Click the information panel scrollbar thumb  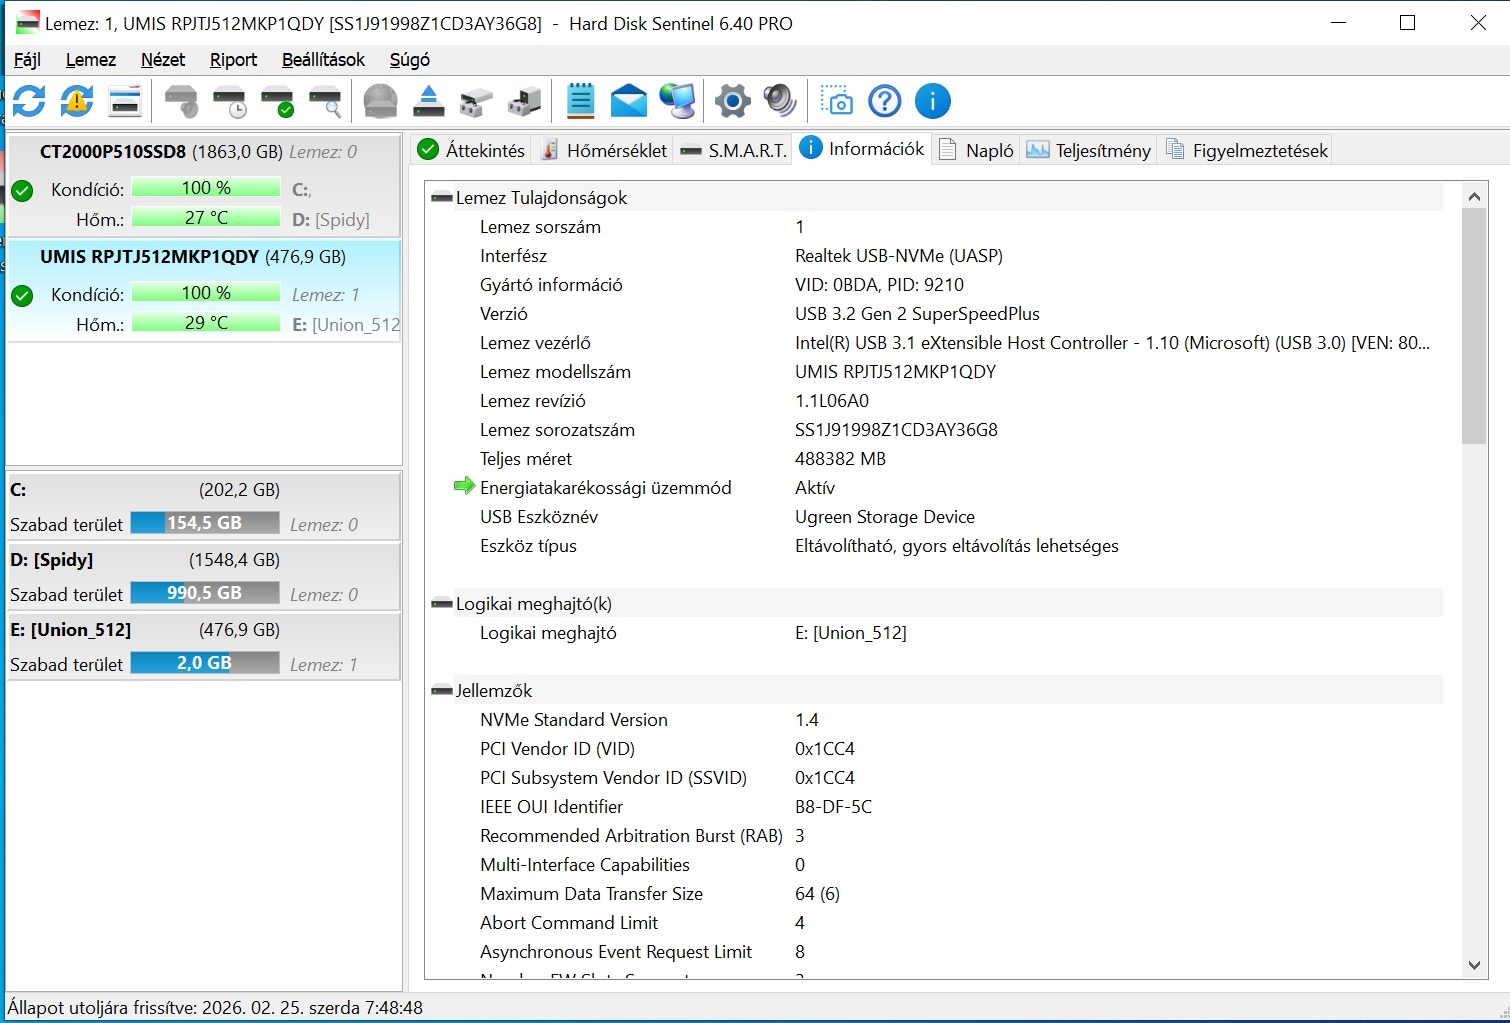click(1474, 326)
